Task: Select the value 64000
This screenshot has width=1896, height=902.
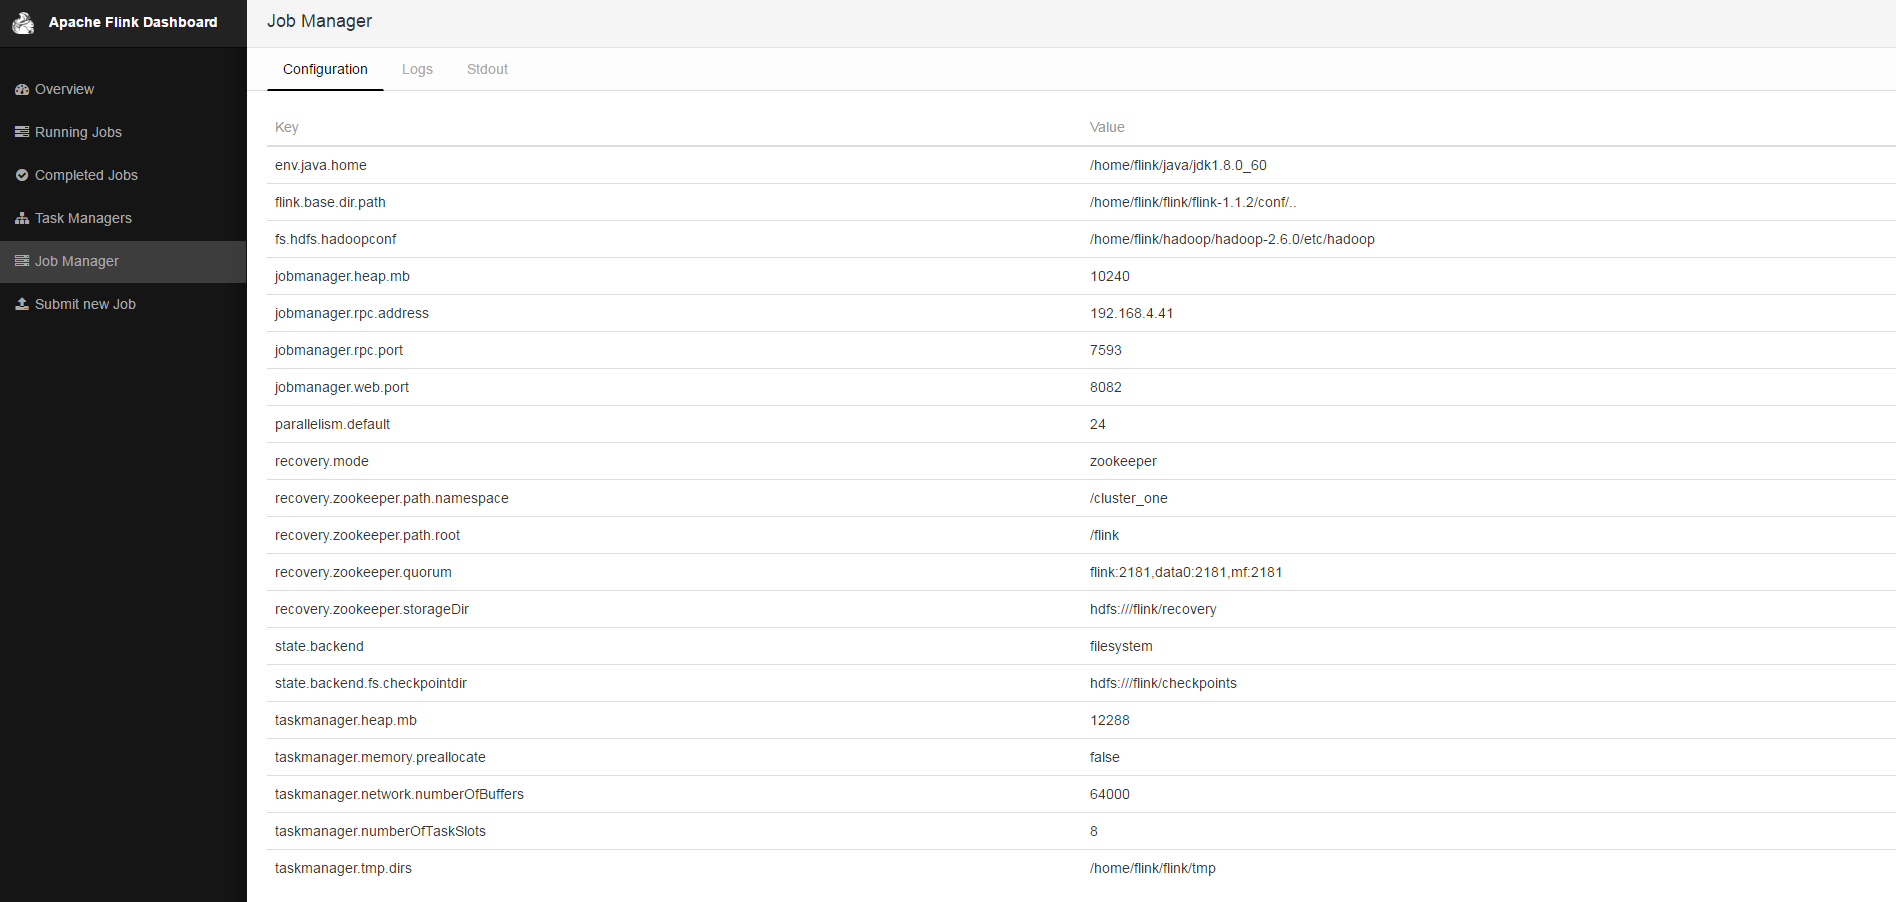Action: (1110, 794)
